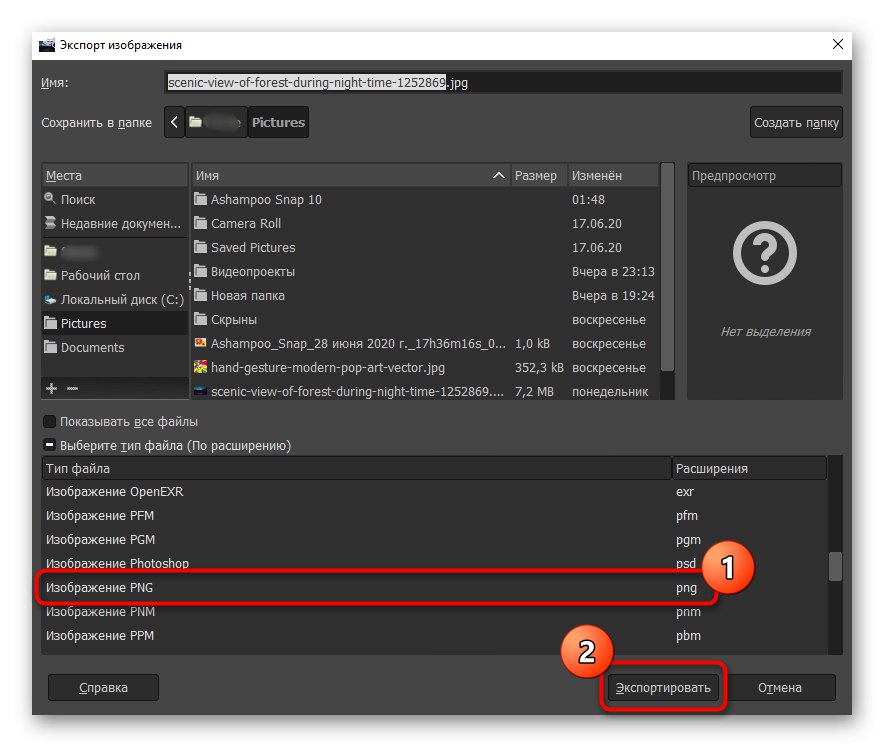Viewport: 884px width, 747px height.
Task: Click the back arrow in path bar
Action: [174, 122]
